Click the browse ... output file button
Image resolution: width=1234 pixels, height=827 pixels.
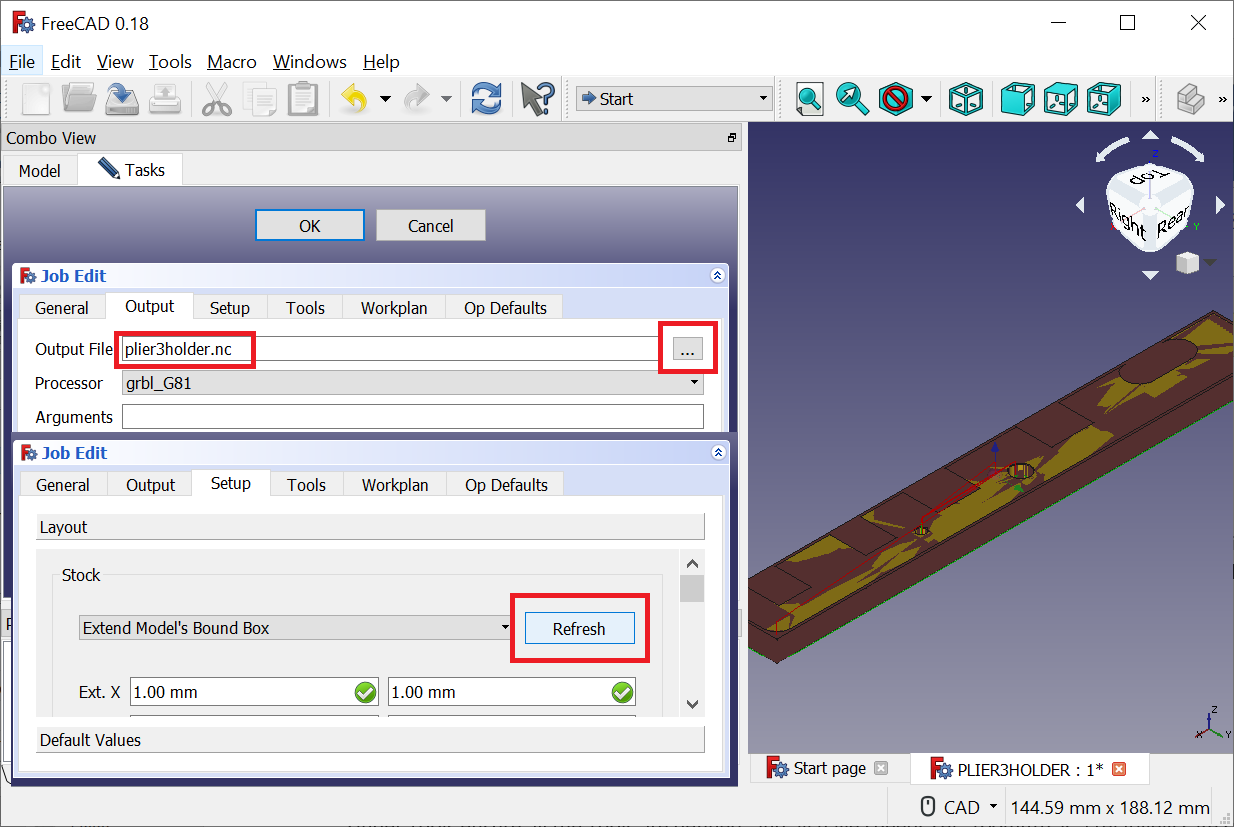coord(687,349)
